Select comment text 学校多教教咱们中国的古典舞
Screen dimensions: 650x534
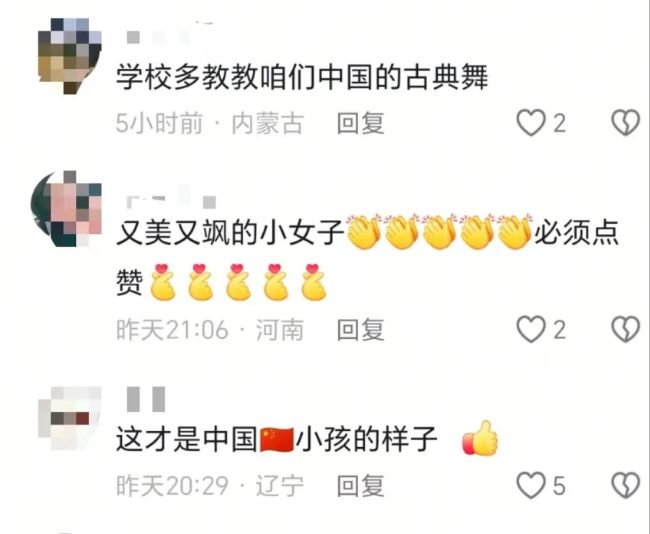pos(302,78)
